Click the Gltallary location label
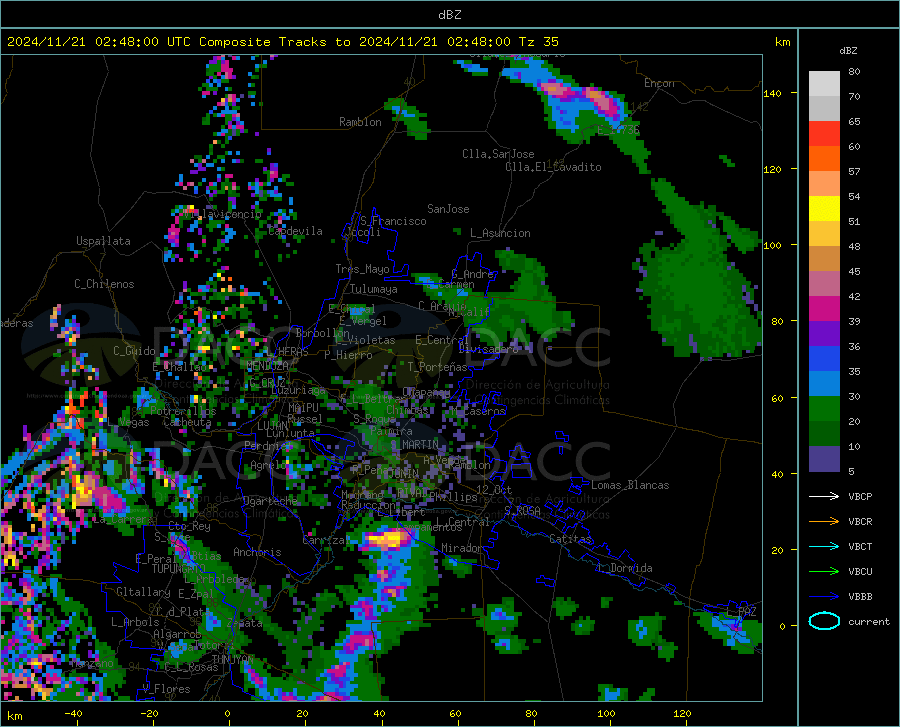The width and height of the screenshot is (900, 727). 143,592
